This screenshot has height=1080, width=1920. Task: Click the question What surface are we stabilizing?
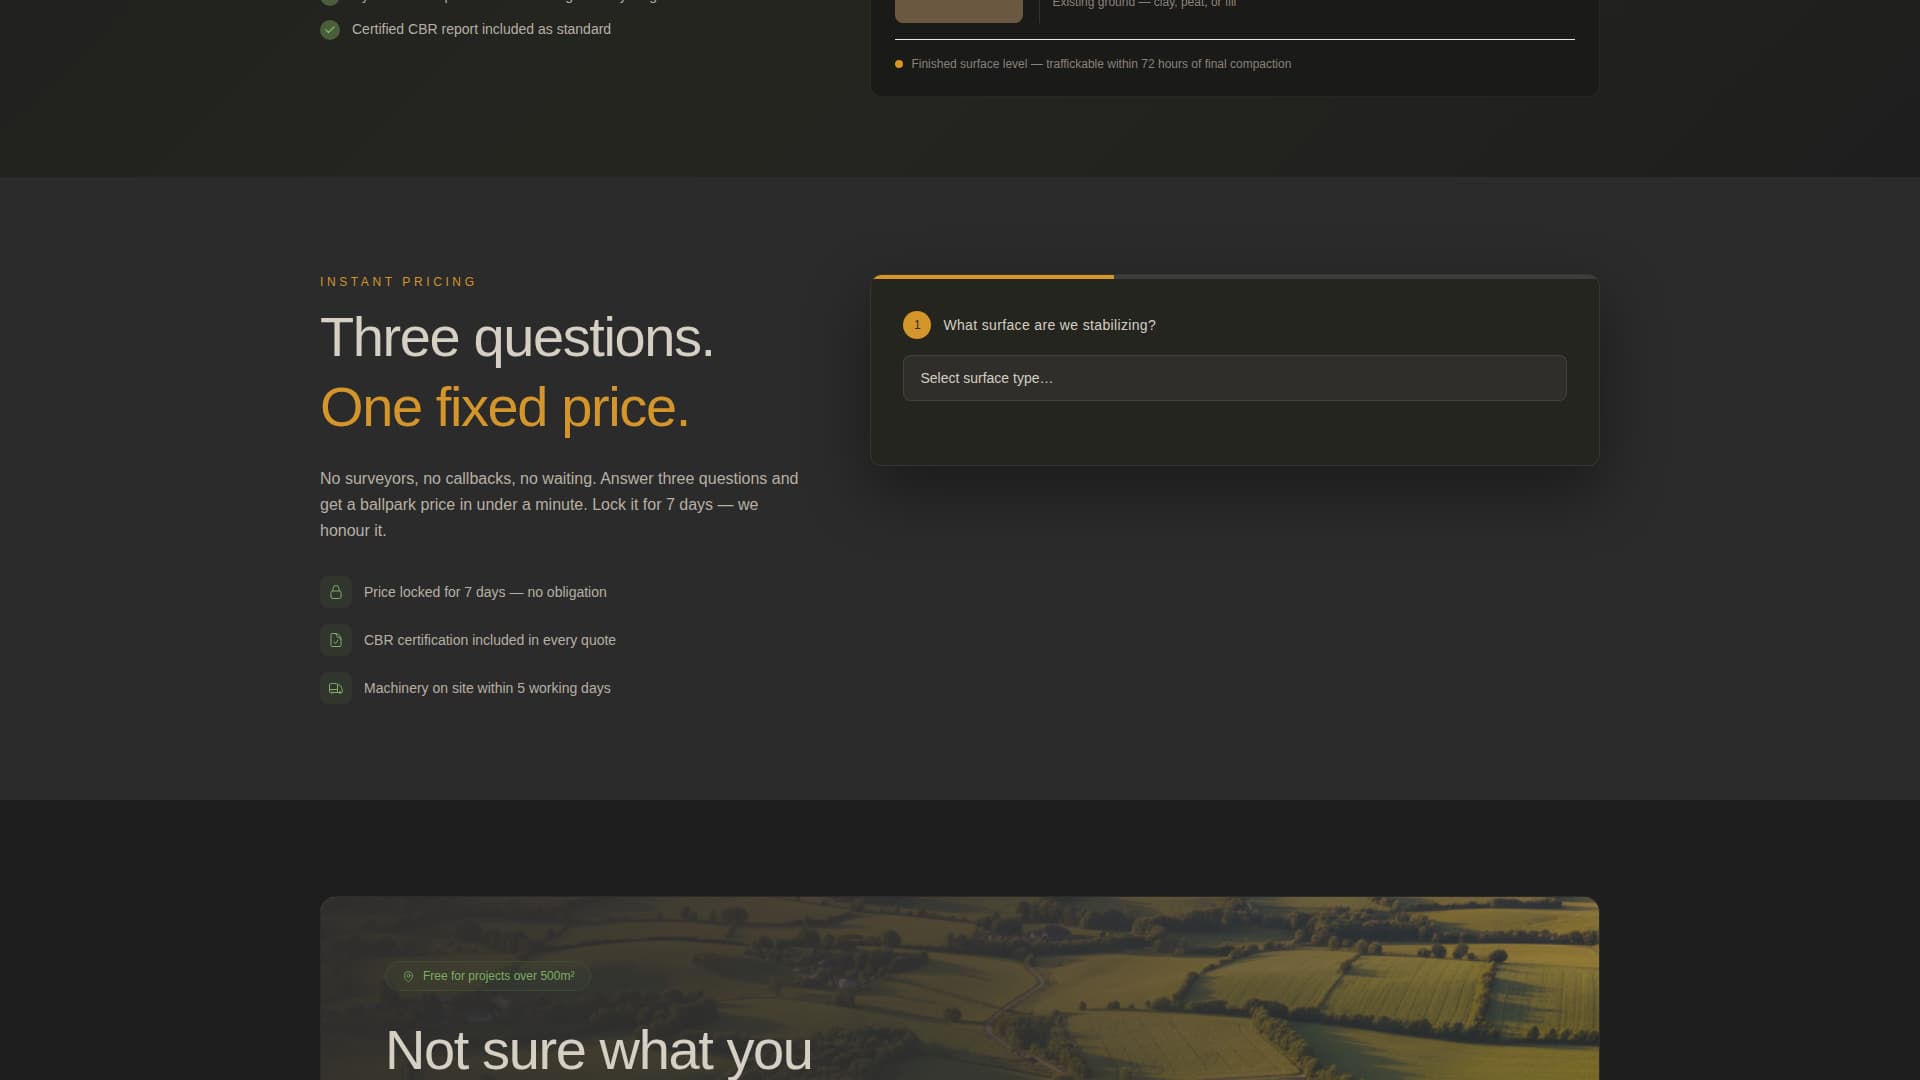coord(1049,325)
